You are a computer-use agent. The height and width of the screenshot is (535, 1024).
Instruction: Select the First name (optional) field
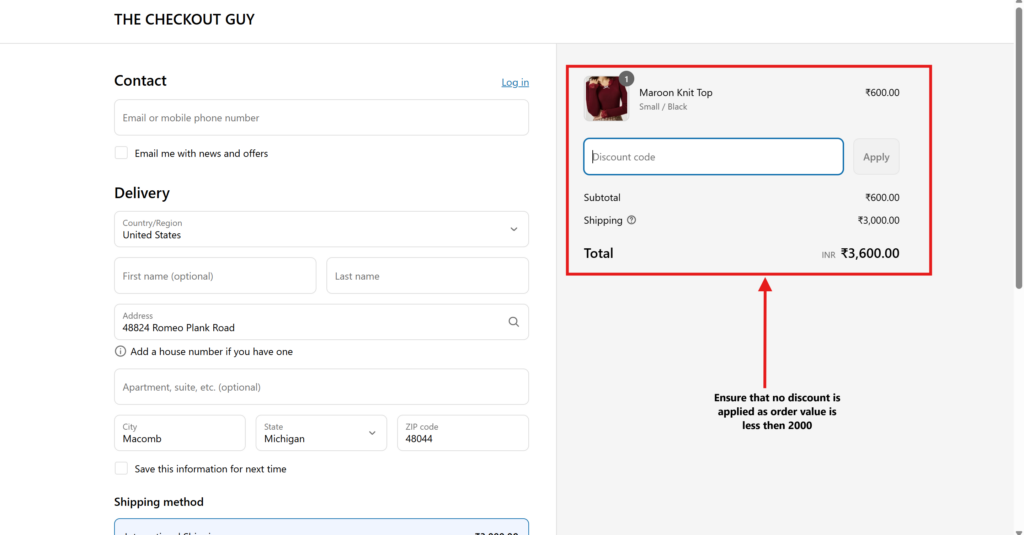point(215,276)
